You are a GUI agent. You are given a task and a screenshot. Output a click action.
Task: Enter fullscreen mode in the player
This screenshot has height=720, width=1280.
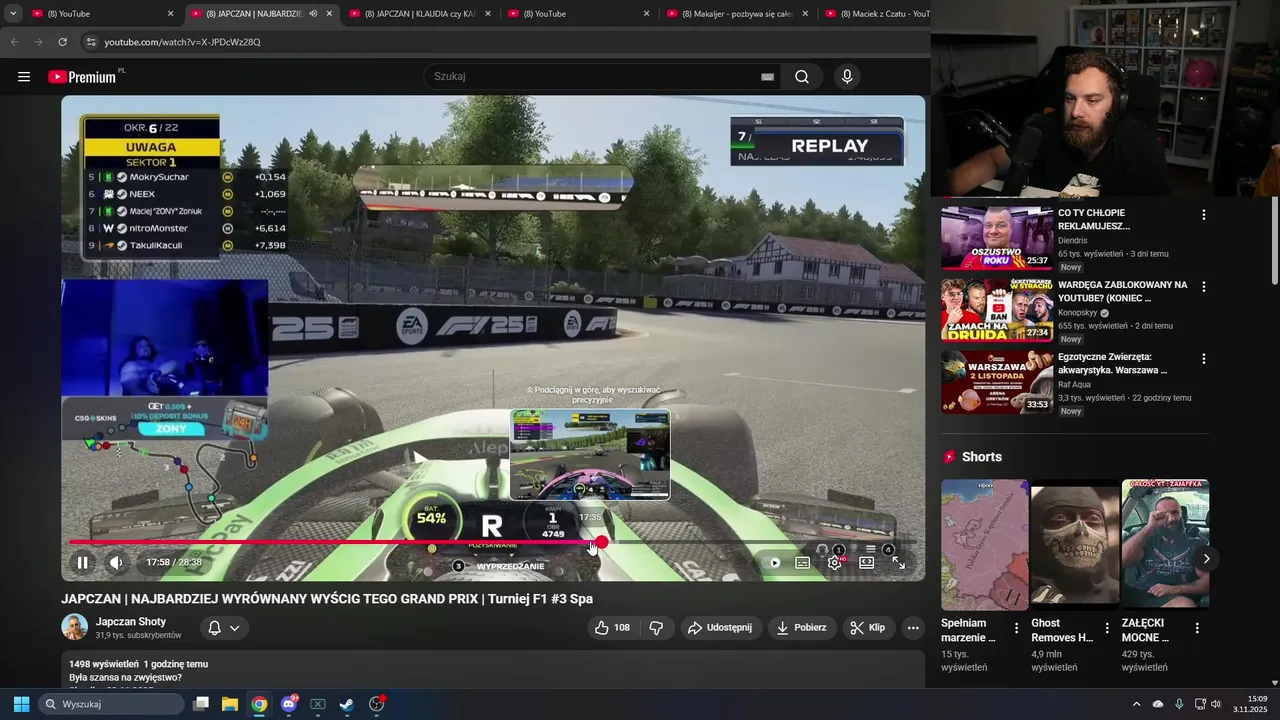[x=898, y=563]
